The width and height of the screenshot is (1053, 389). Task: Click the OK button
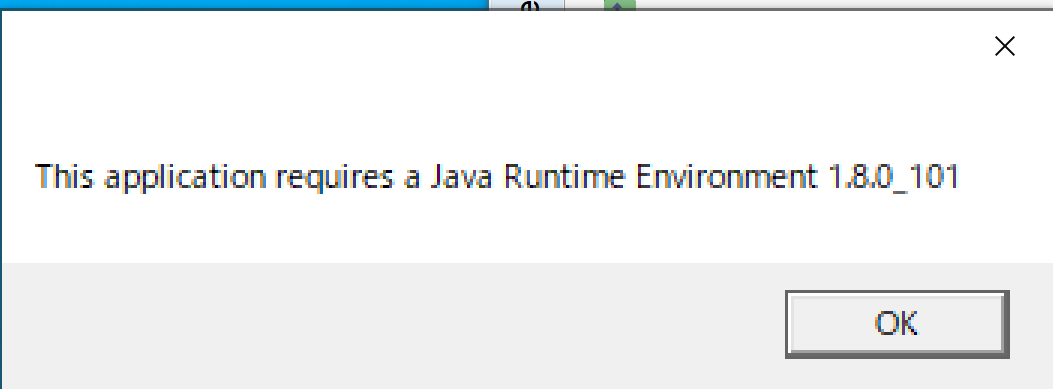897,324
